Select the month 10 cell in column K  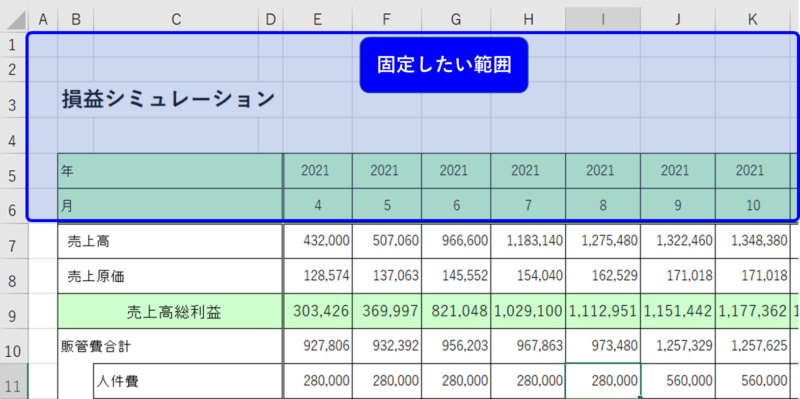pos(753,206)
